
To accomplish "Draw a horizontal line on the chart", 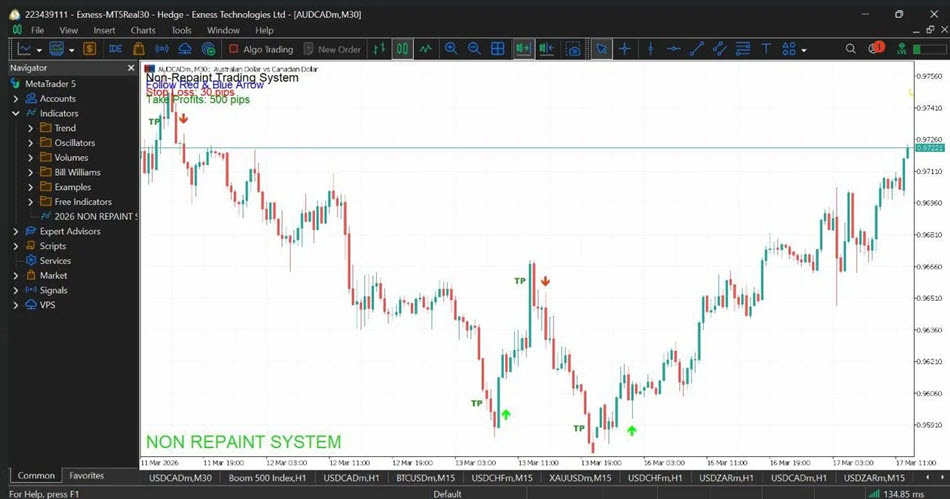I will 673,49.
